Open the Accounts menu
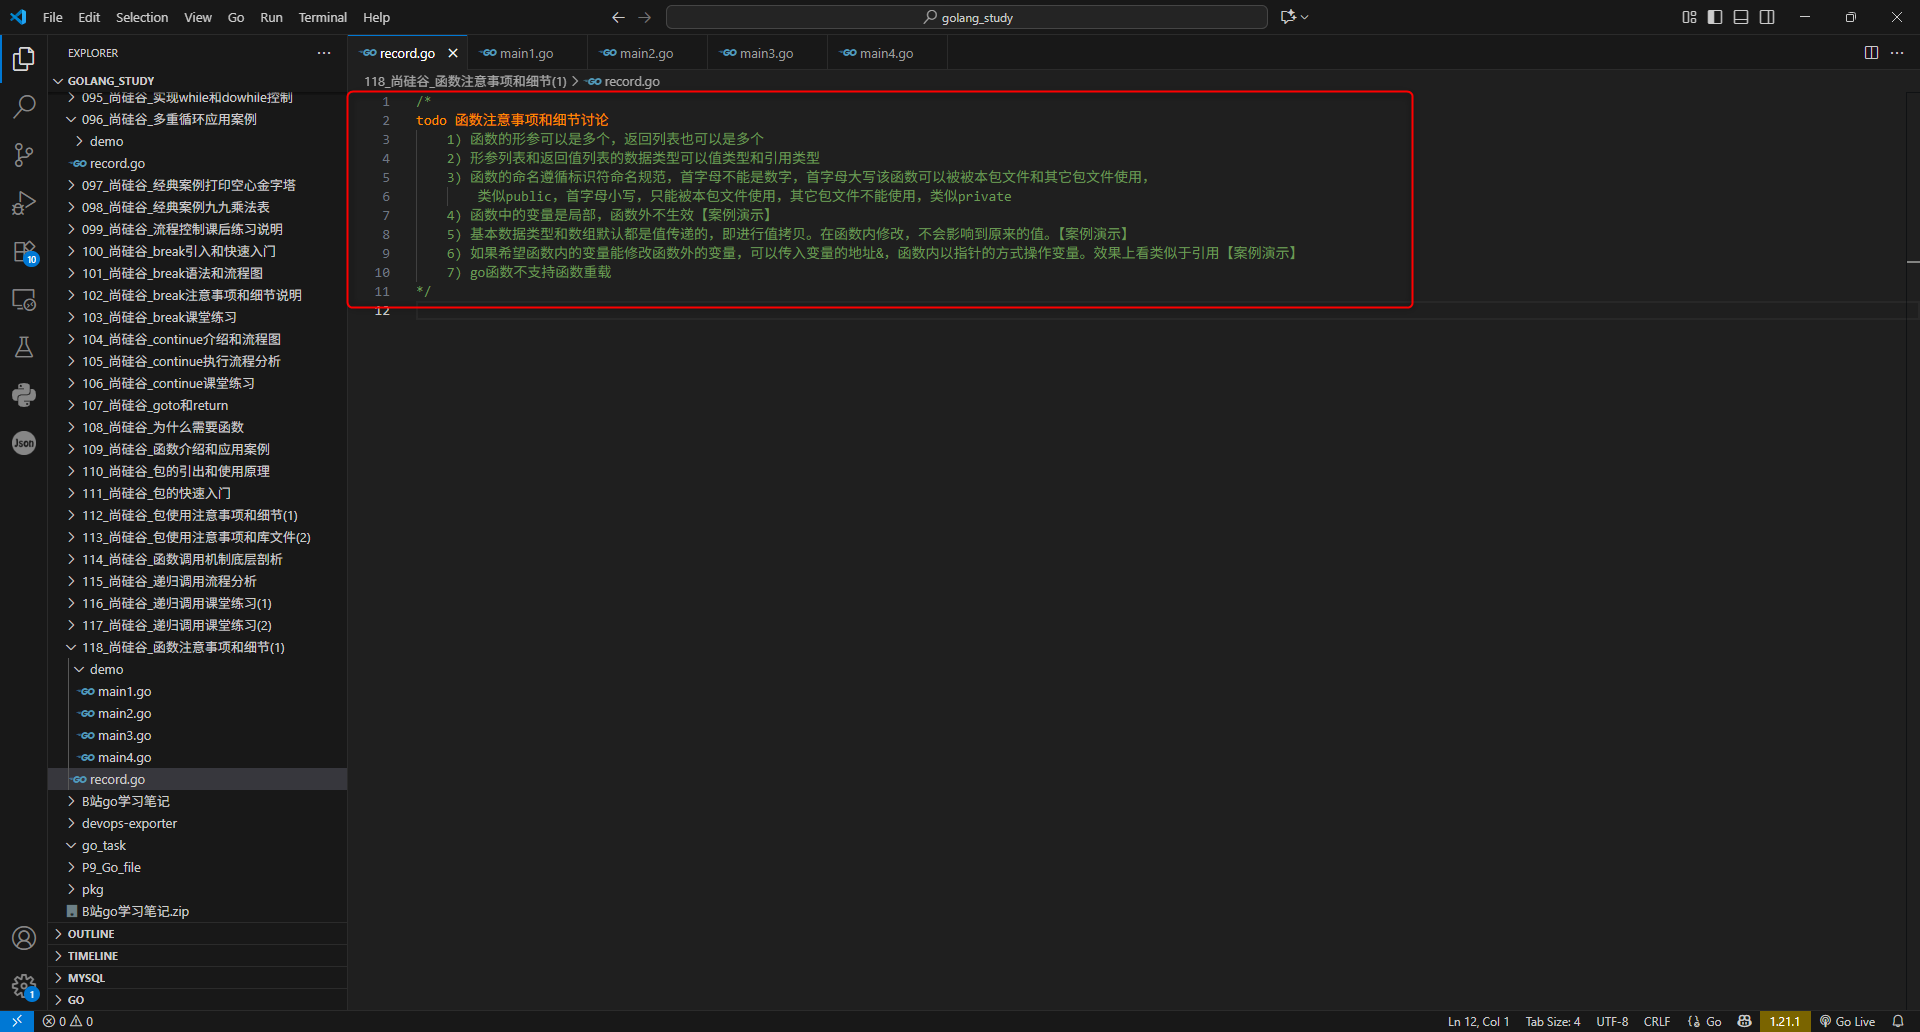 point(24,938)
